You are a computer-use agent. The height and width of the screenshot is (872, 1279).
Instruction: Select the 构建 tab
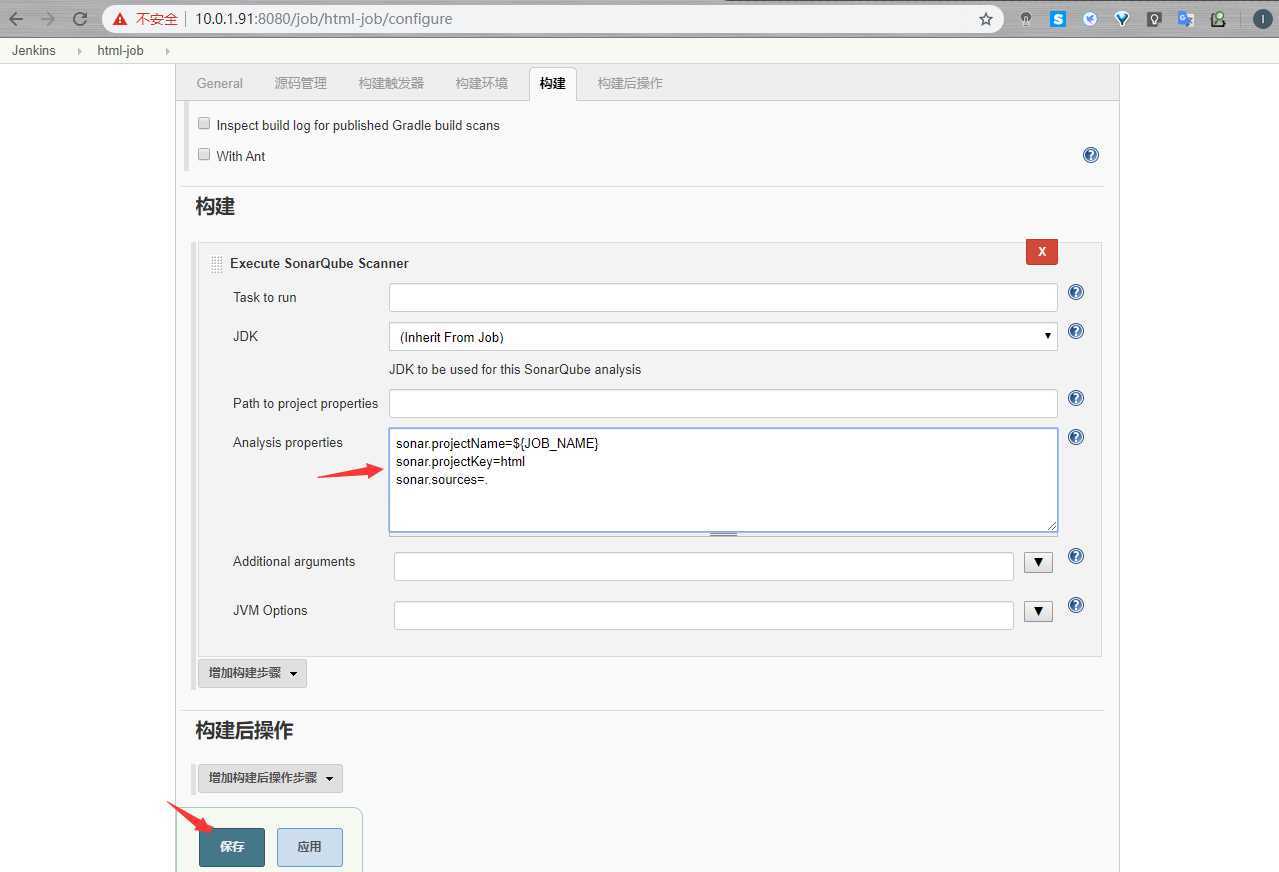[552, 83]
